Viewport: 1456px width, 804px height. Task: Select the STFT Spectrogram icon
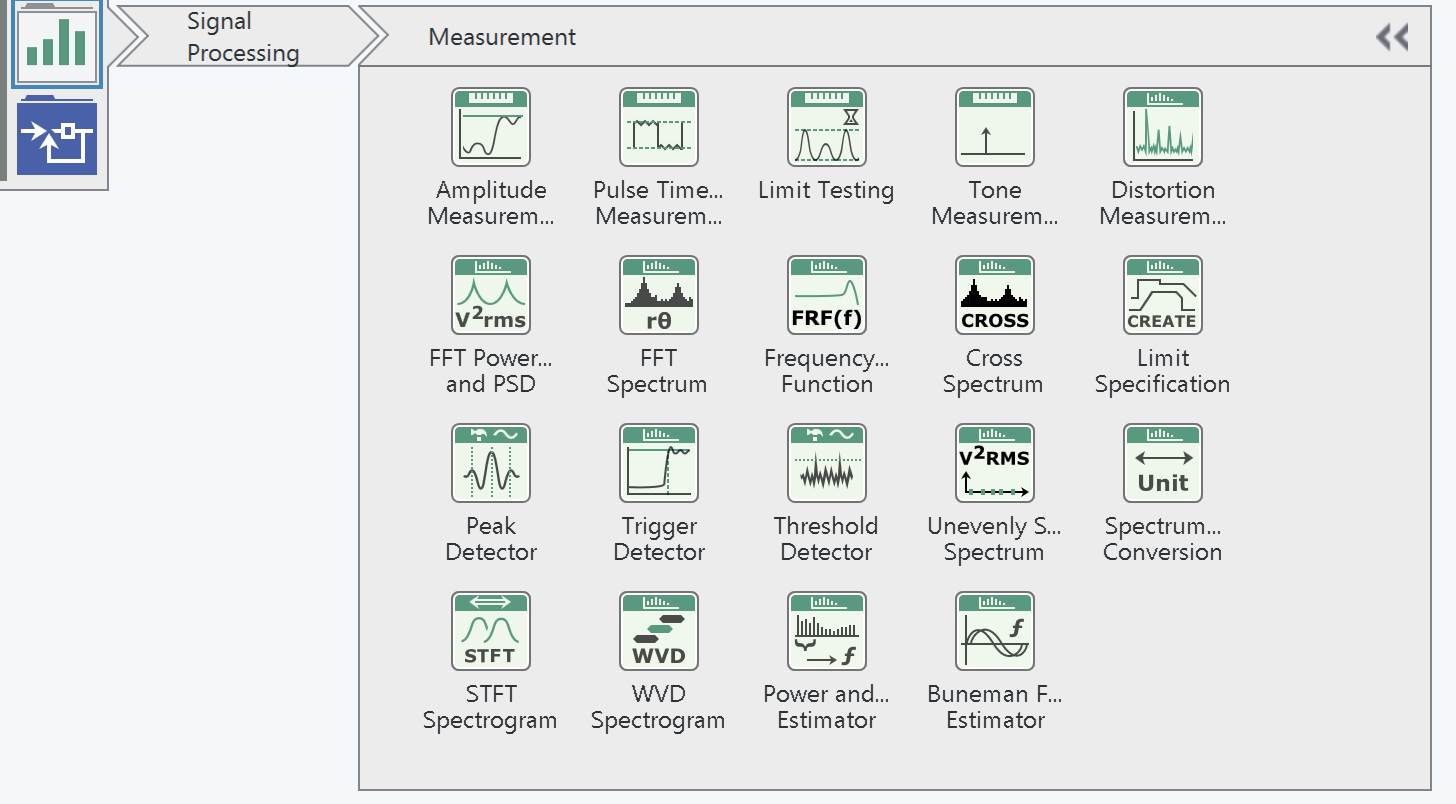pyautogui.click(x=490, y=631)
